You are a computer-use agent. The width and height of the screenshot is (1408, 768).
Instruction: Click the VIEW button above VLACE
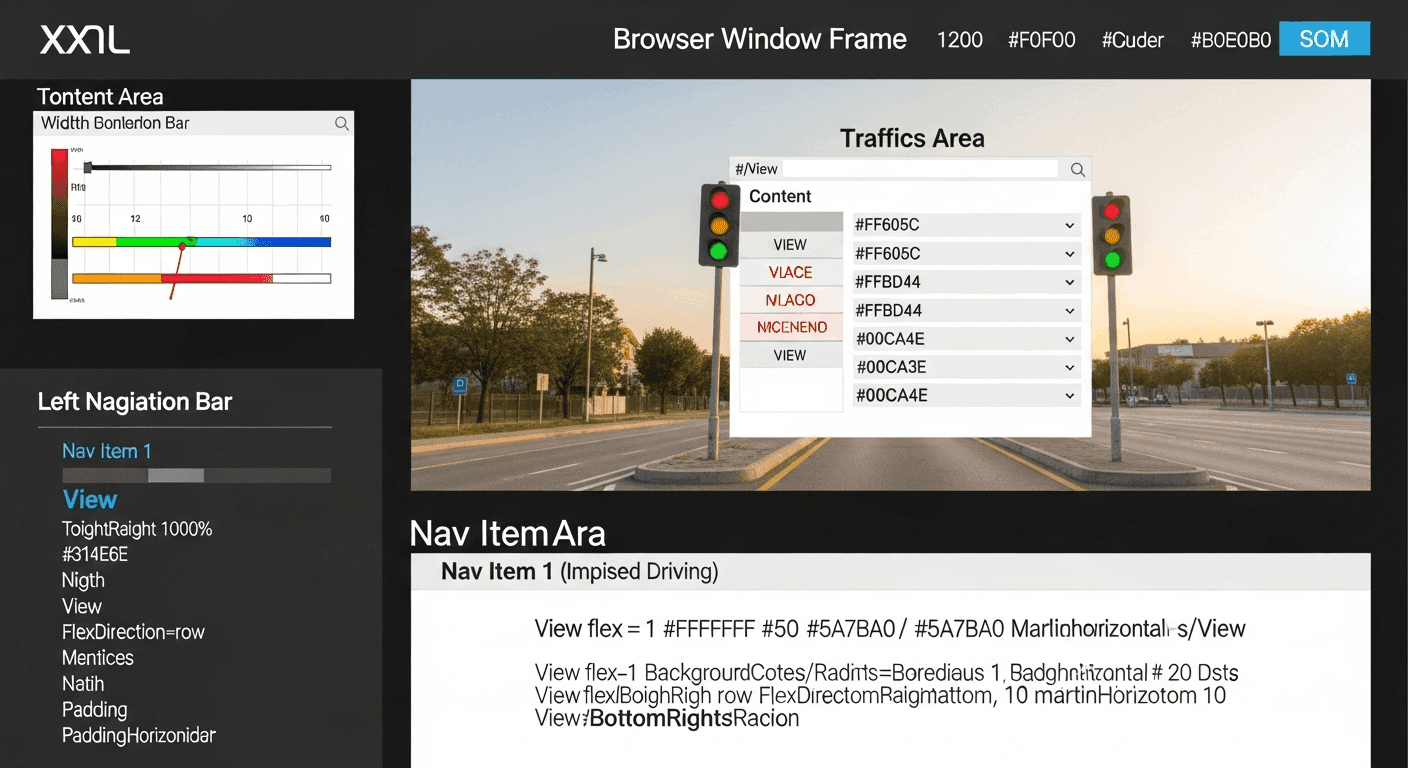[790, 245]
